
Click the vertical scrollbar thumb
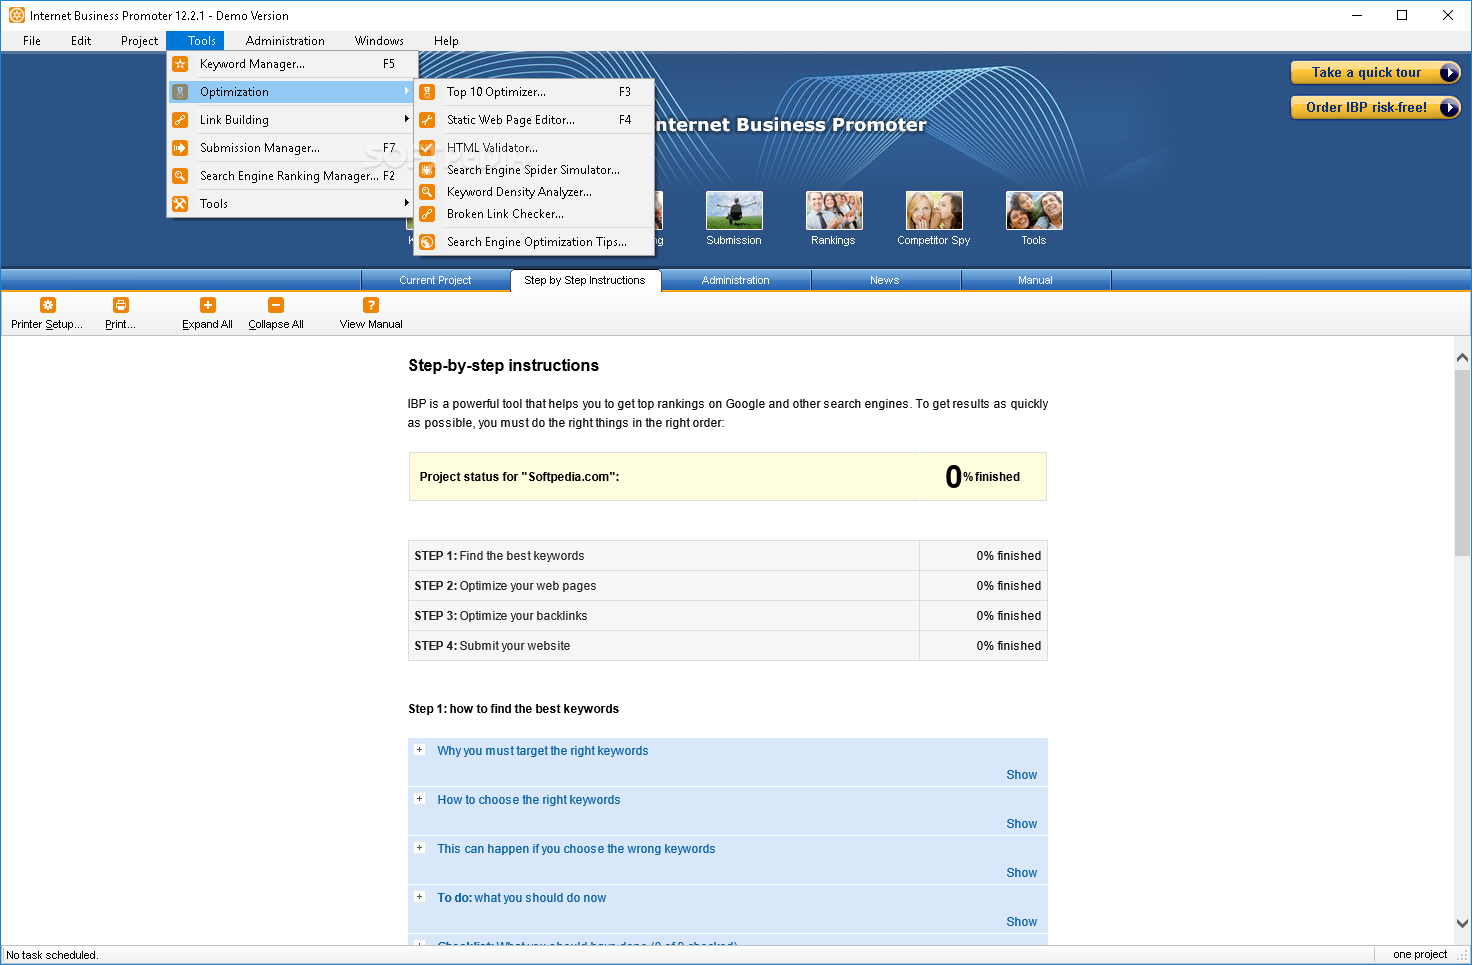point(1462,462)
